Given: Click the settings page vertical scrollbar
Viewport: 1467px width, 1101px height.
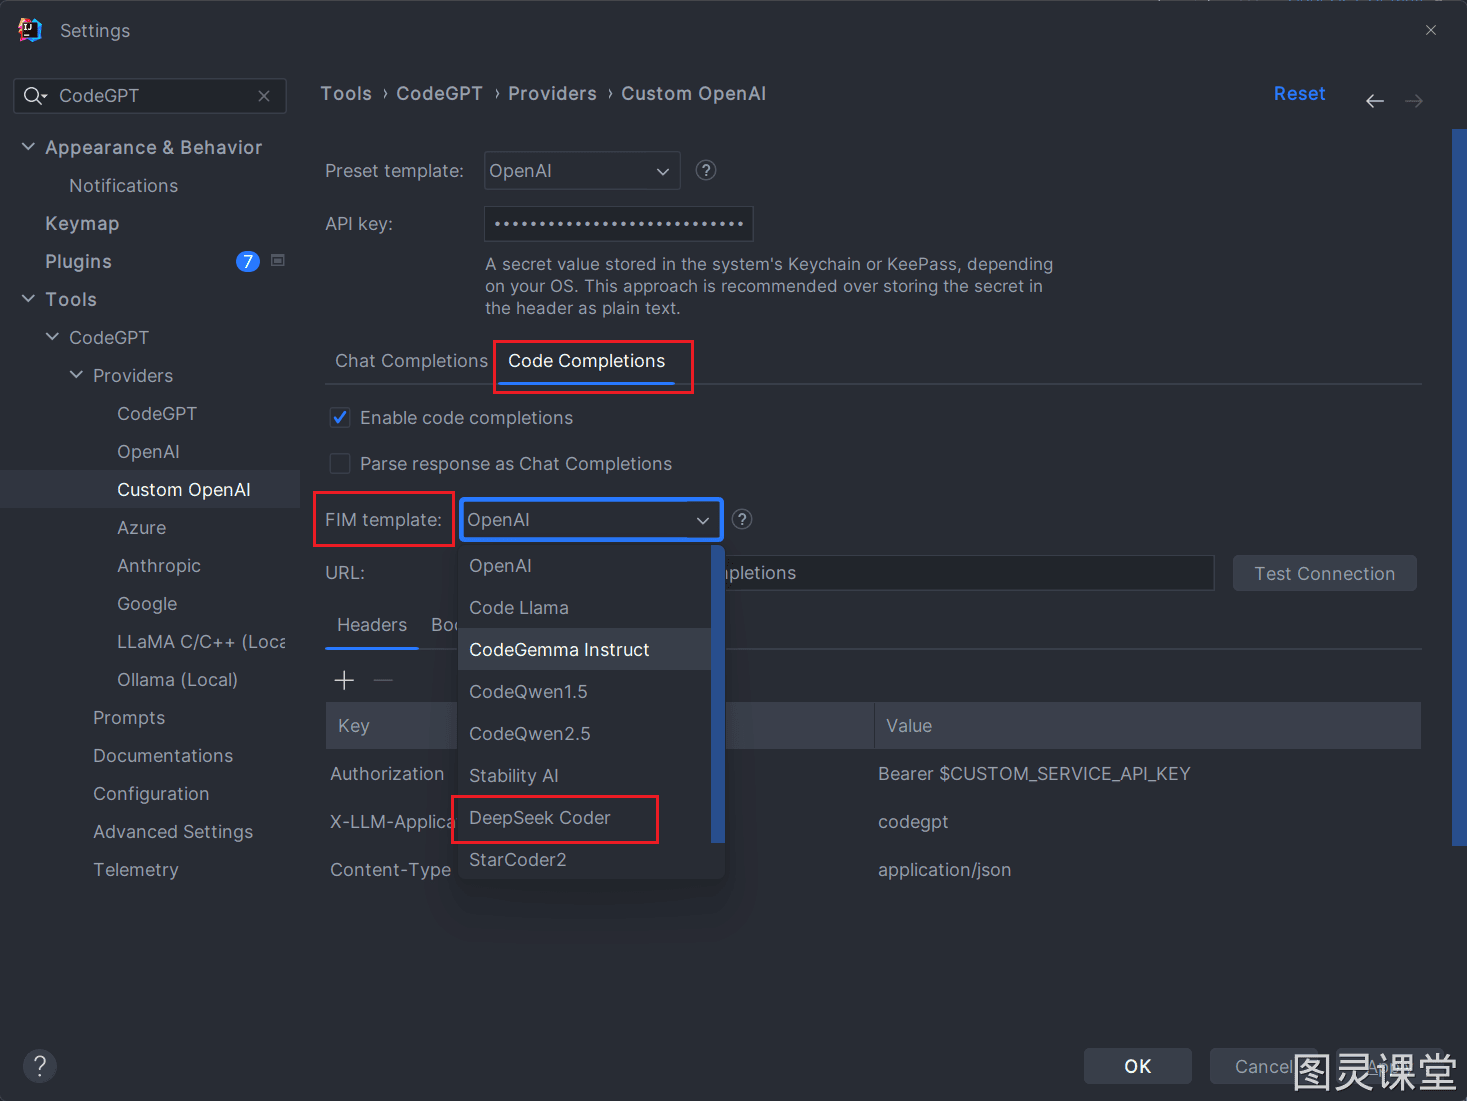Looking at the screenshot, I should tap(1459, 487).
